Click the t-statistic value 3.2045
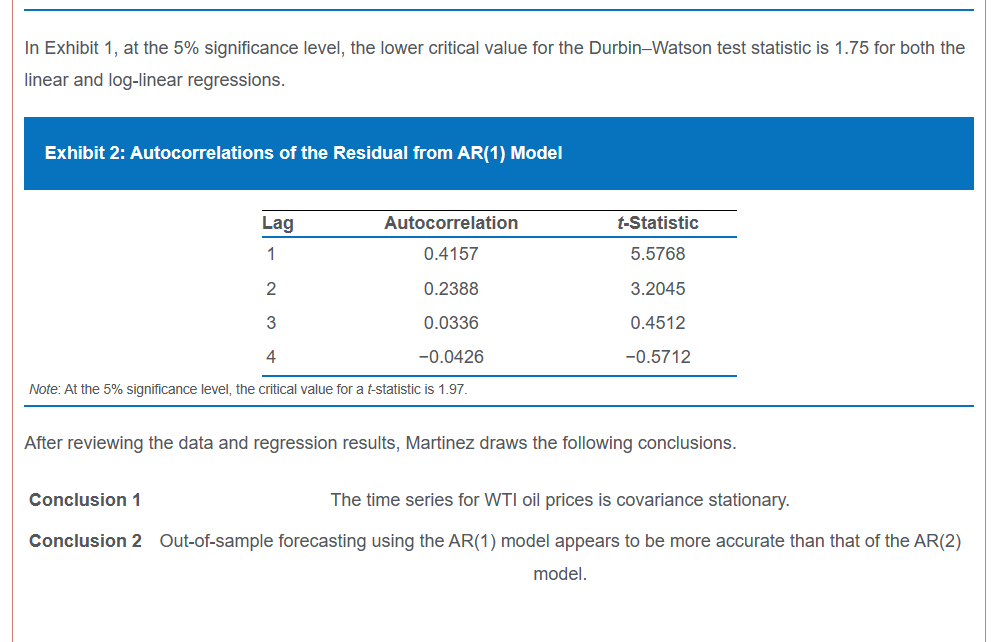This screenshot has height=642, width=997. [658, 289]
